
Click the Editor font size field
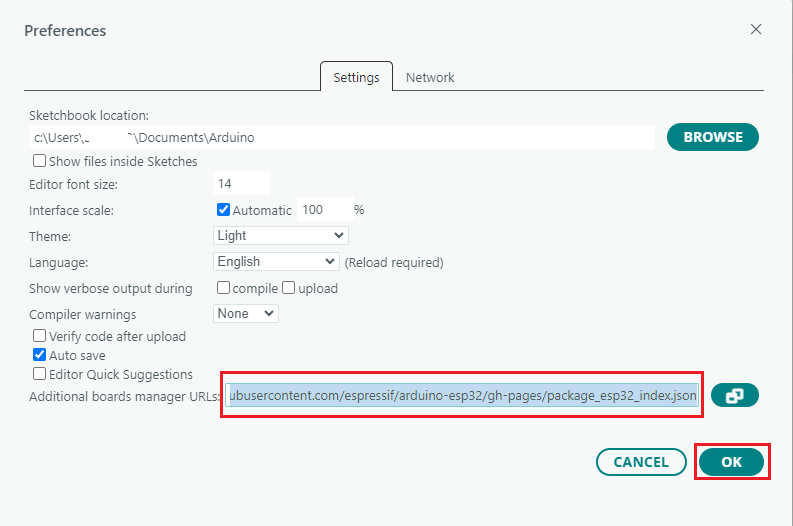click(x=241, y=183)
